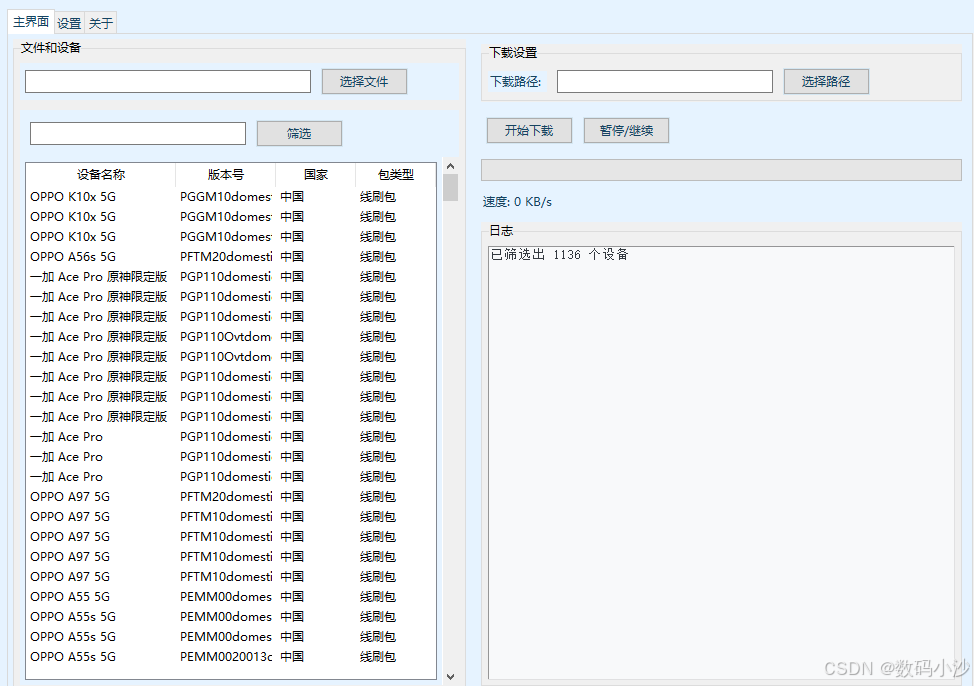Switch to the 主界面 tab
974x686 pixels.
coord(31,22)
